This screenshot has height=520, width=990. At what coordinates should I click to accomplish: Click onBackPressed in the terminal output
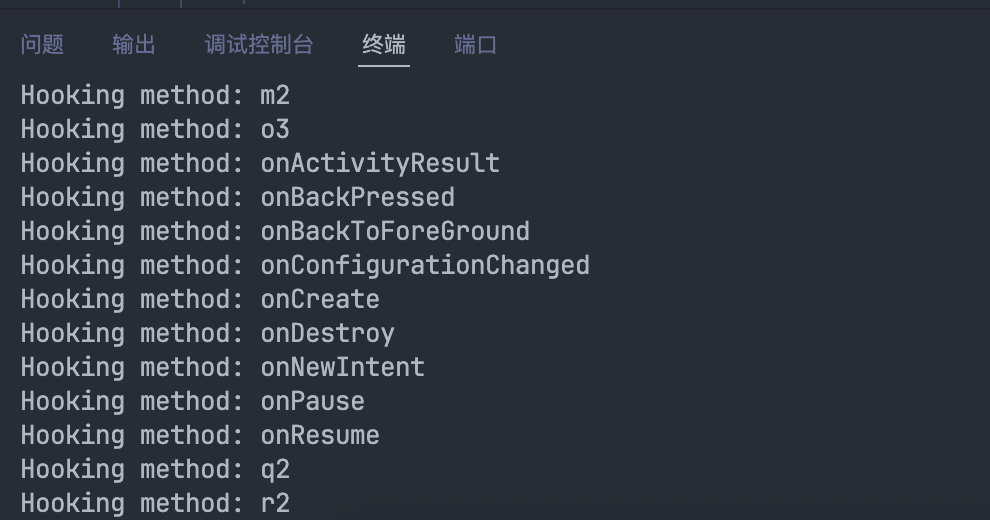tap(357, 197)
